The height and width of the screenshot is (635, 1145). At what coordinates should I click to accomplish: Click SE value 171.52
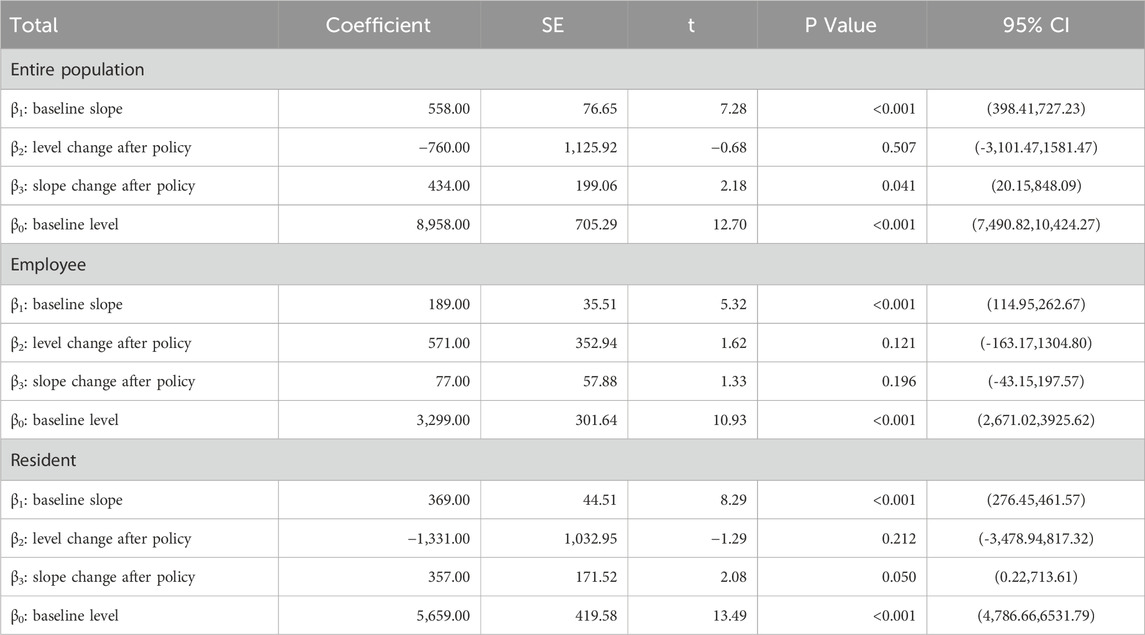tap(596, 577)
